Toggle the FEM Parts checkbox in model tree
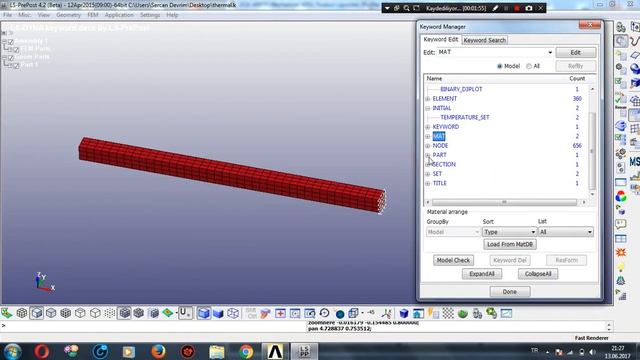The width and height of the screenshot is (640, 360). [16, 49]
